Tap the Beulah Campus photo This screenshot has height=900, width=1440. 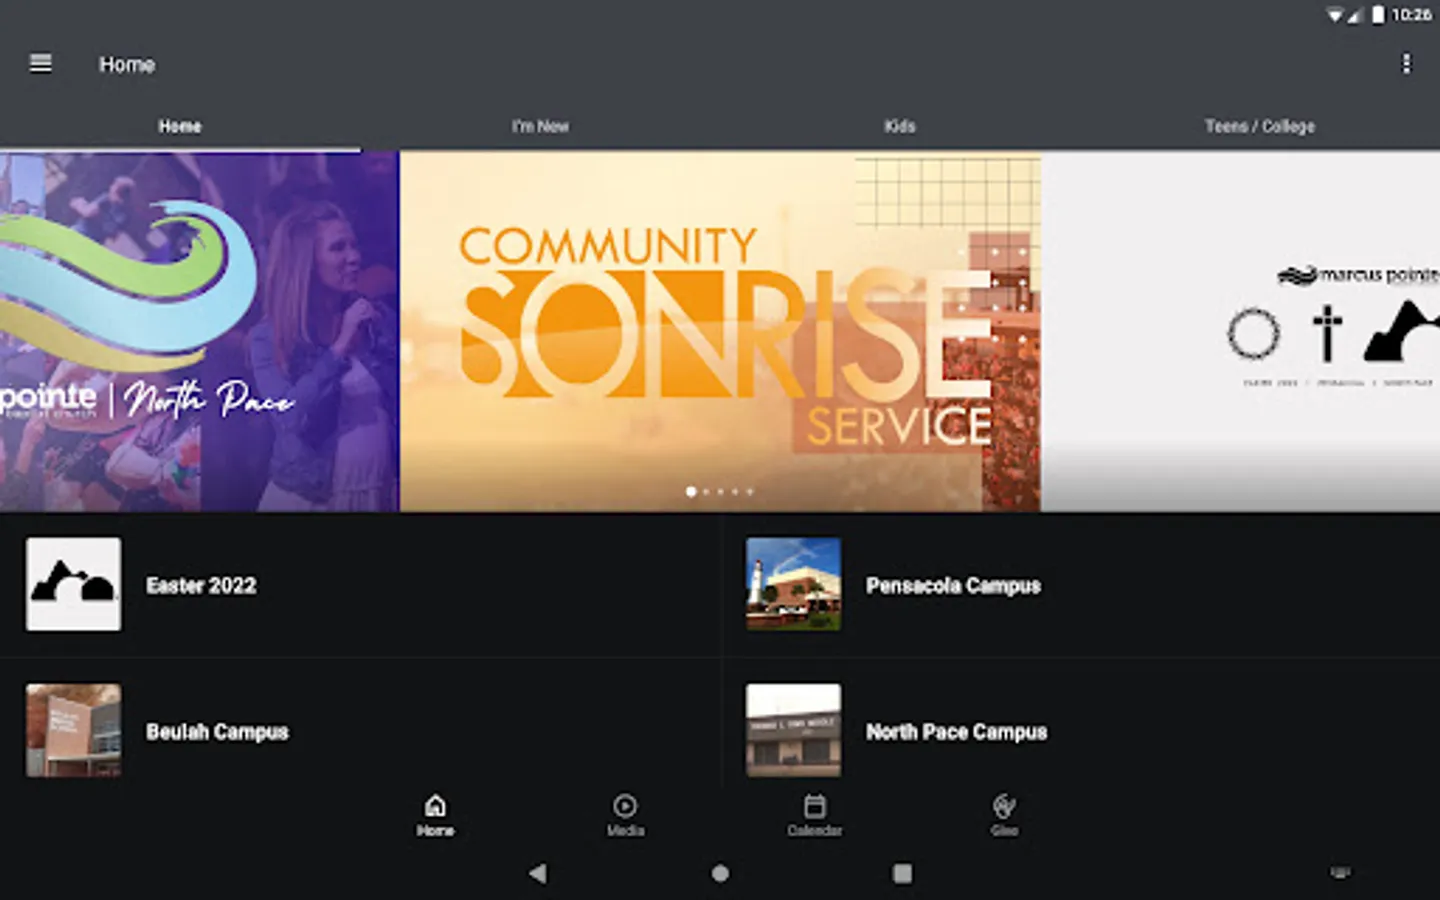click(x=73, y=730)
